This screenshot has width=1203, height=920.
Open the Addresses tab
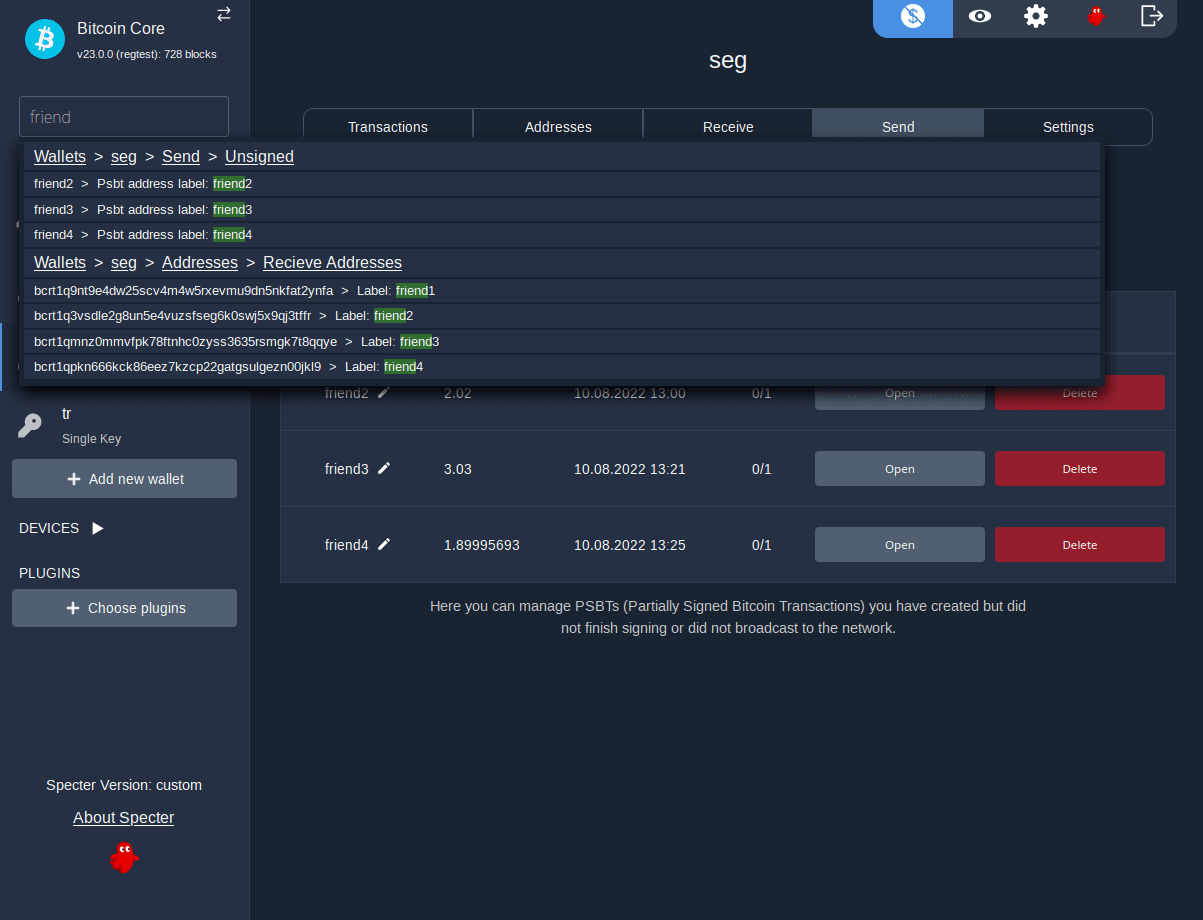[x=558, y=127]
